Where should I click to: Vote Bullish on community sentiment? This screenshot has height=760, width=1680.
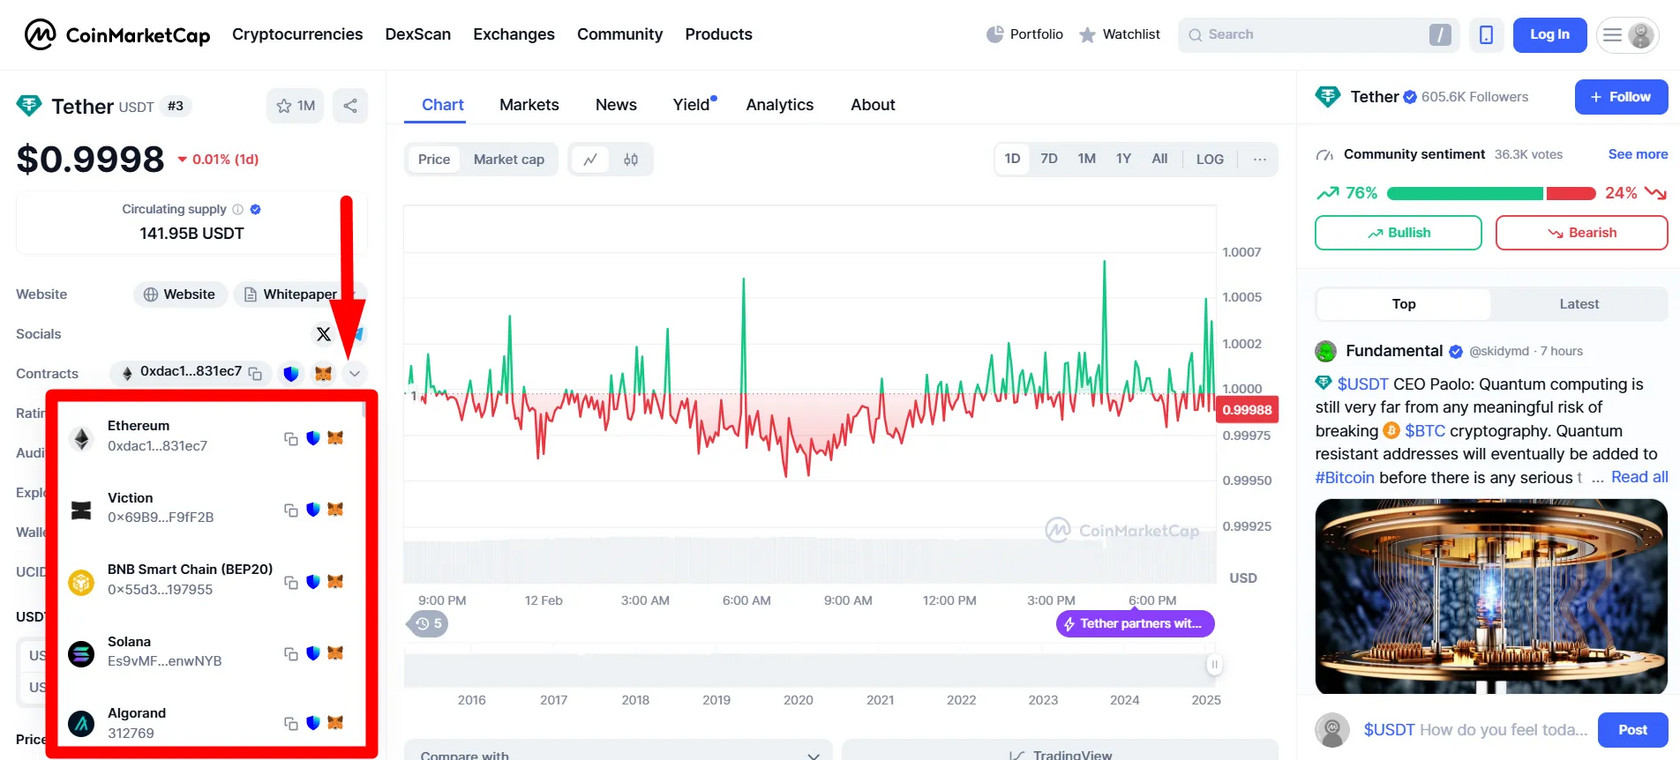coord(1397,233)
